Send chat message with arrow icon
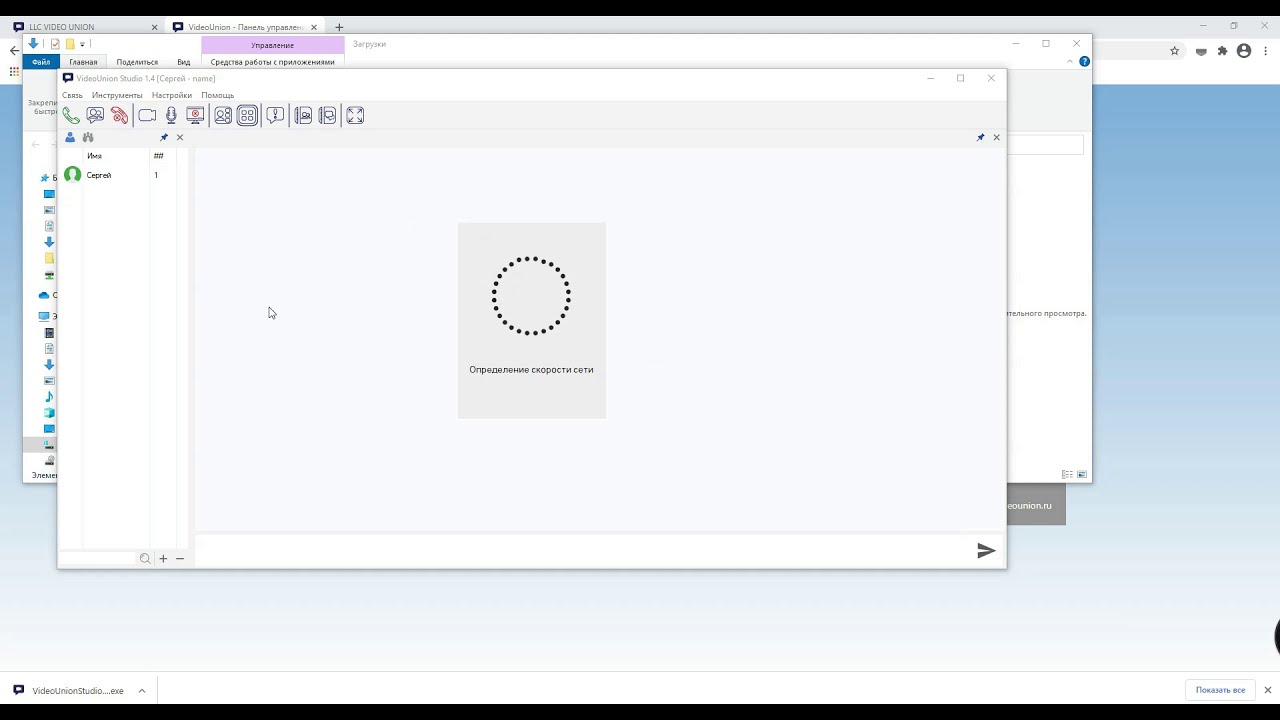Screen dimensions: 1280x720 coord(986,550)
